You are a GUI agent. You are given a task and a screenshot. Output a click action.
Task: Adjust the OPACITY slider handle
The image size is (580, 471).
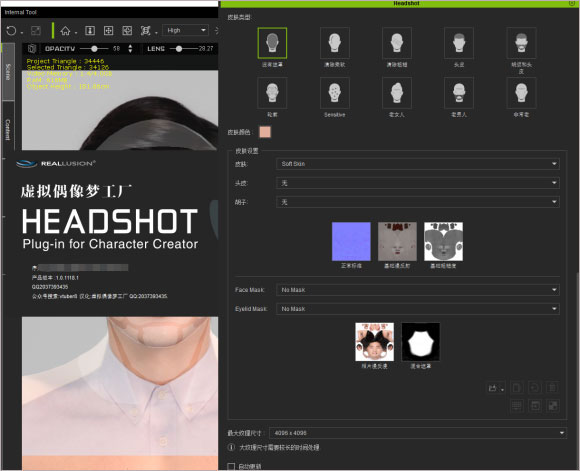tap(94, 48)
